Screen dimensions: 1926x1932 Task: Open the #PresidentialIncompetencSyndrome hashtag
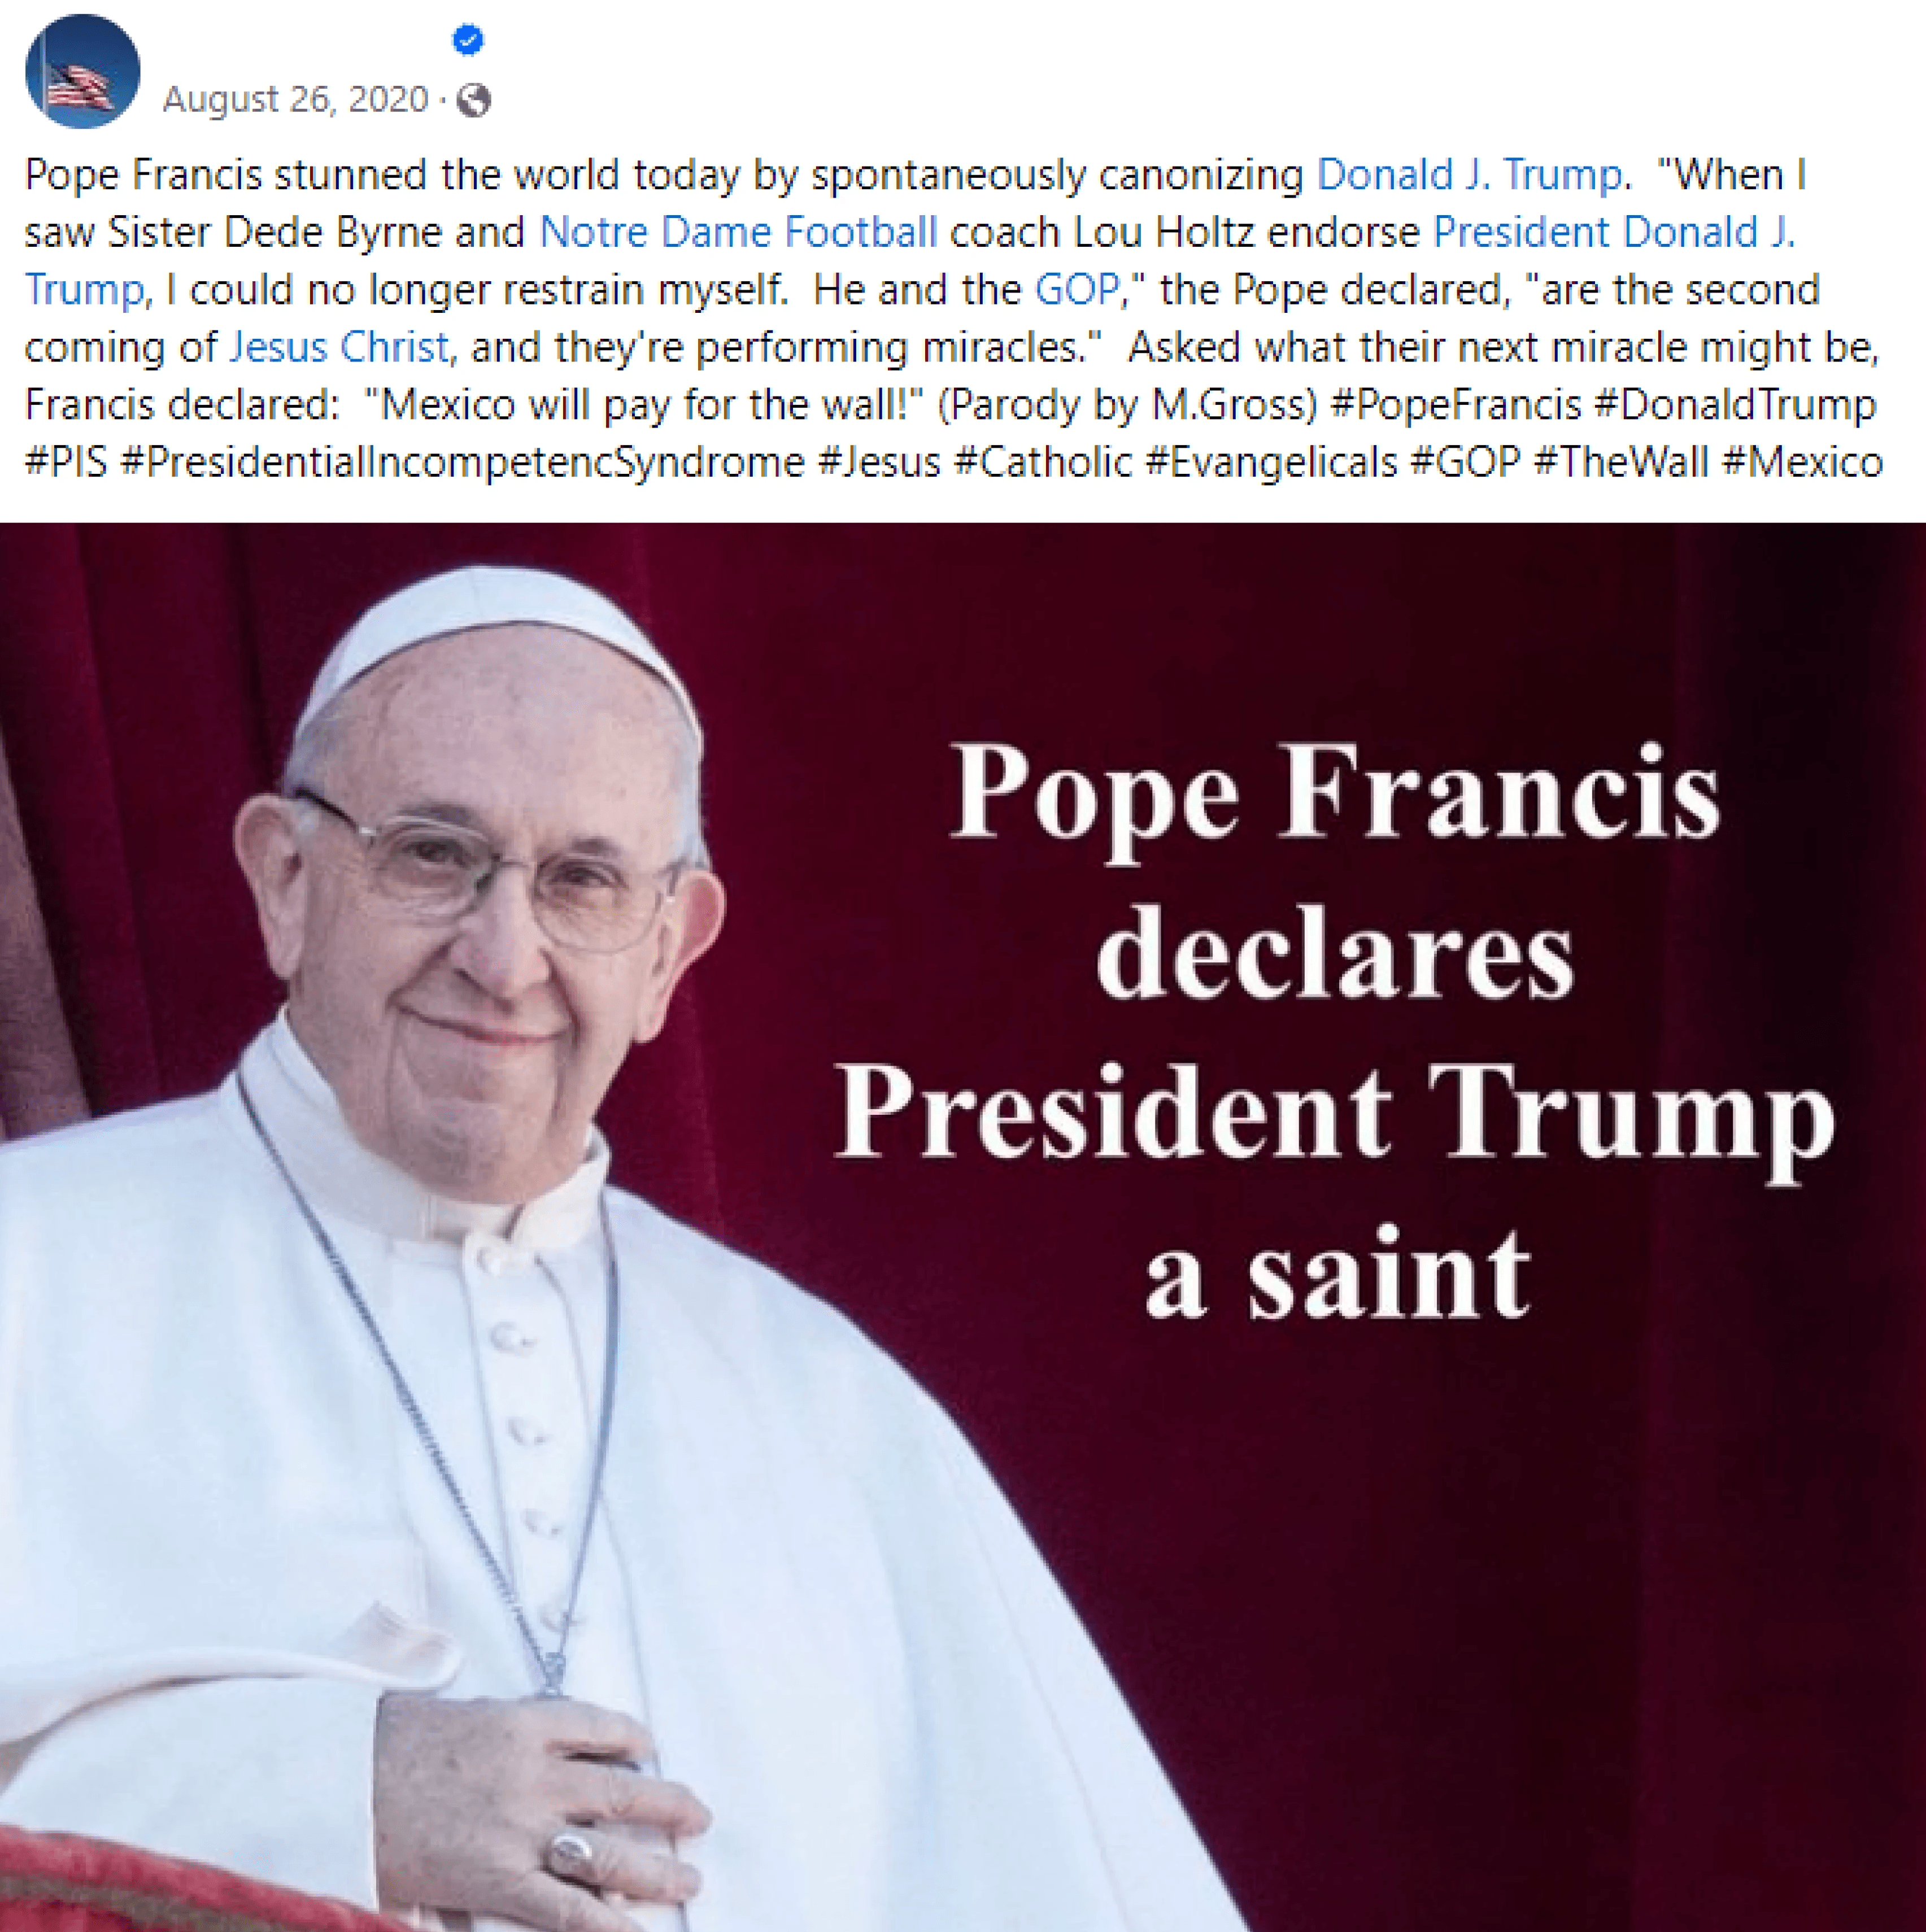[462, 462]
